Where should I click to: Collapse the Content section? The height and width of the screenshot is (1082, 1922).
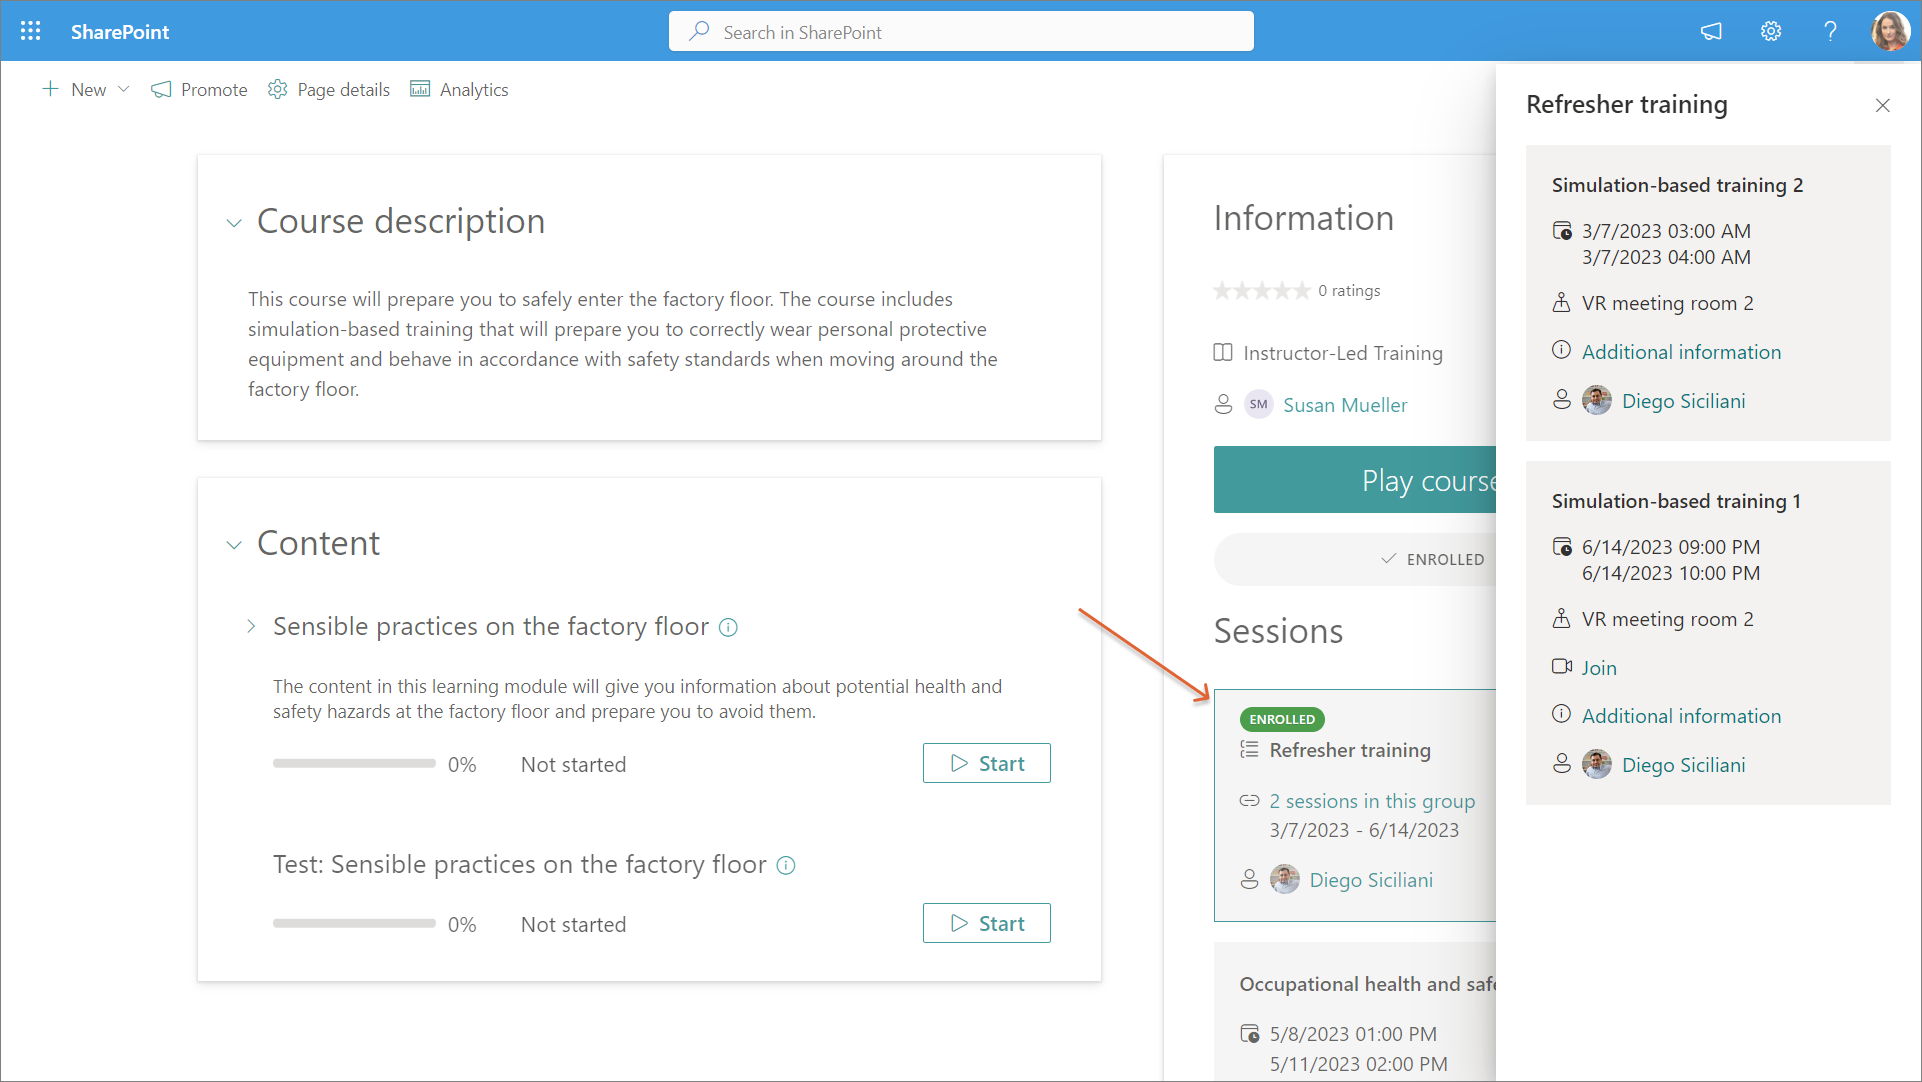tap(234, 545)
